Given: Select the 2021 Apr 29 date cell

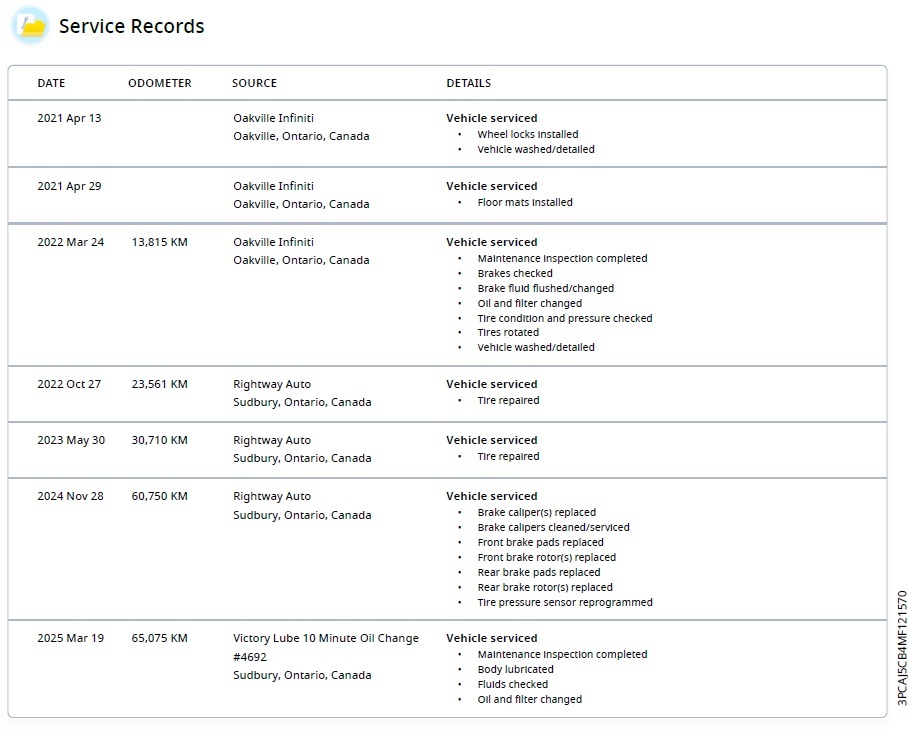Looking at the screenshot, I should tap(69, 186).
